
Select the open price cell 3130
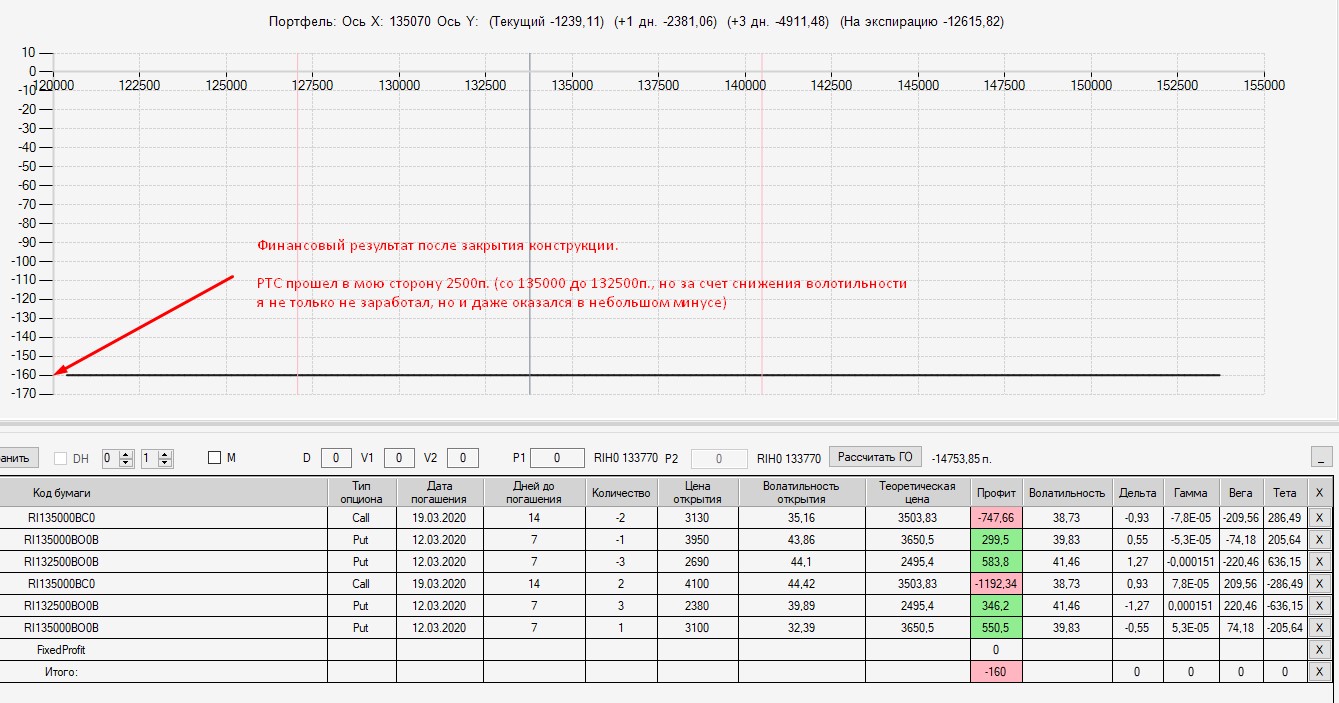click(697, 517)
